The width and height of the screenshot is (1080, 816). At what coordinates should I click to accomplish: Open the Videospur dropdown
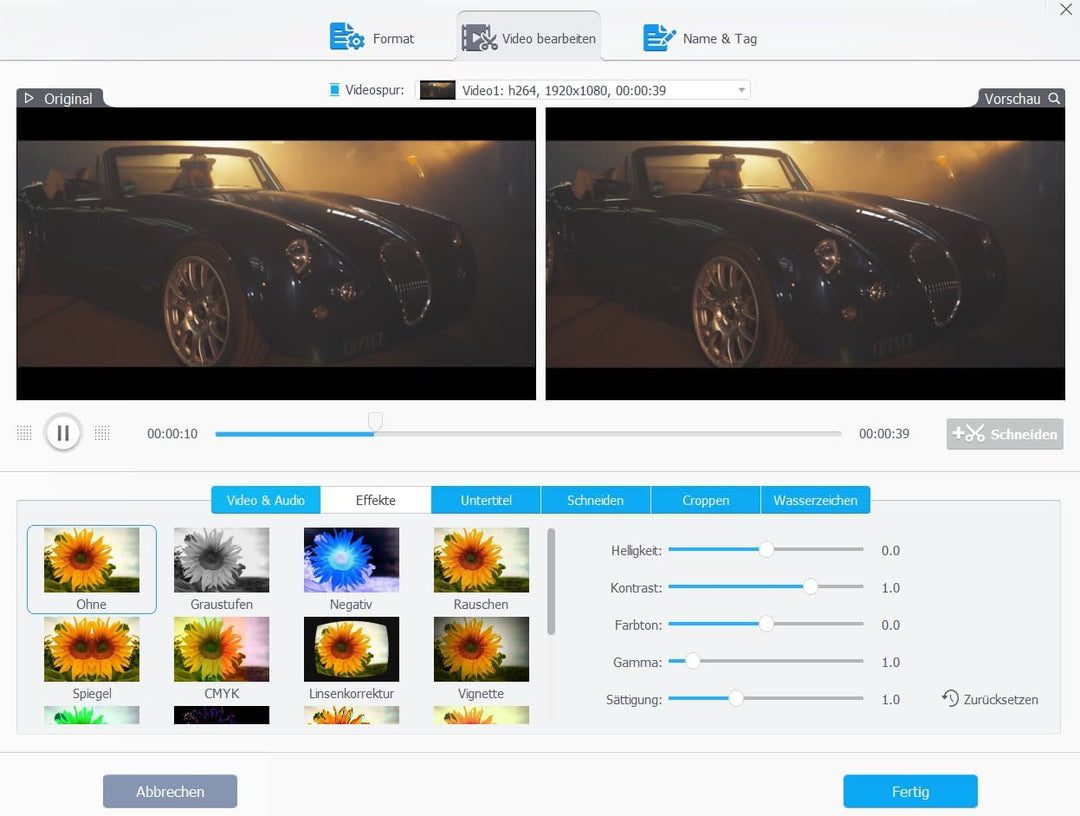(x=741, y=90)
